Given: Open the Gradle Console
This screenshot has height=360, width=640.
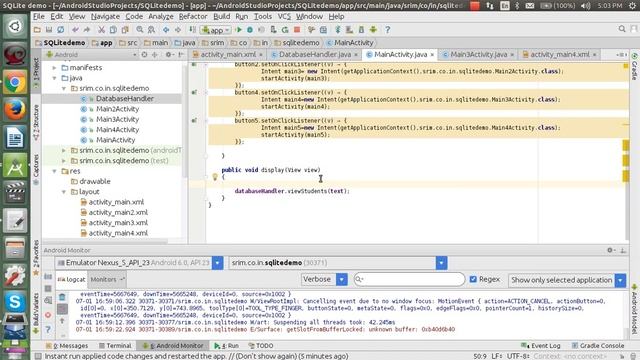Looking at the screenshot, I should [x=598, y=345].
